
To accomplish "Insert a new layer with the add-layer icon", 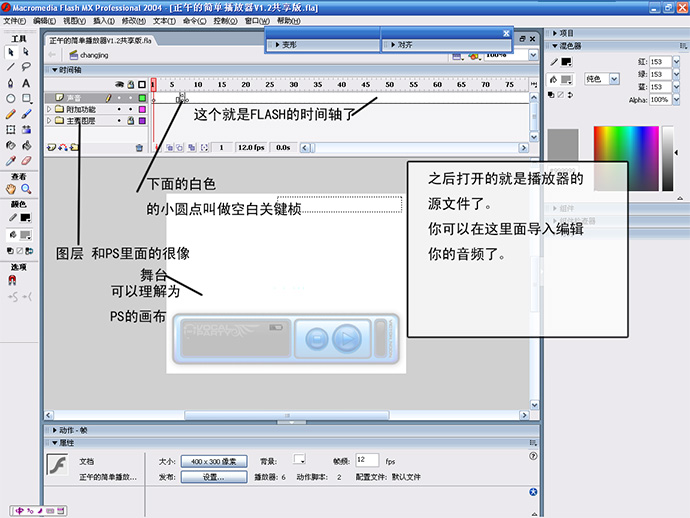I will [x=51, y=147].
